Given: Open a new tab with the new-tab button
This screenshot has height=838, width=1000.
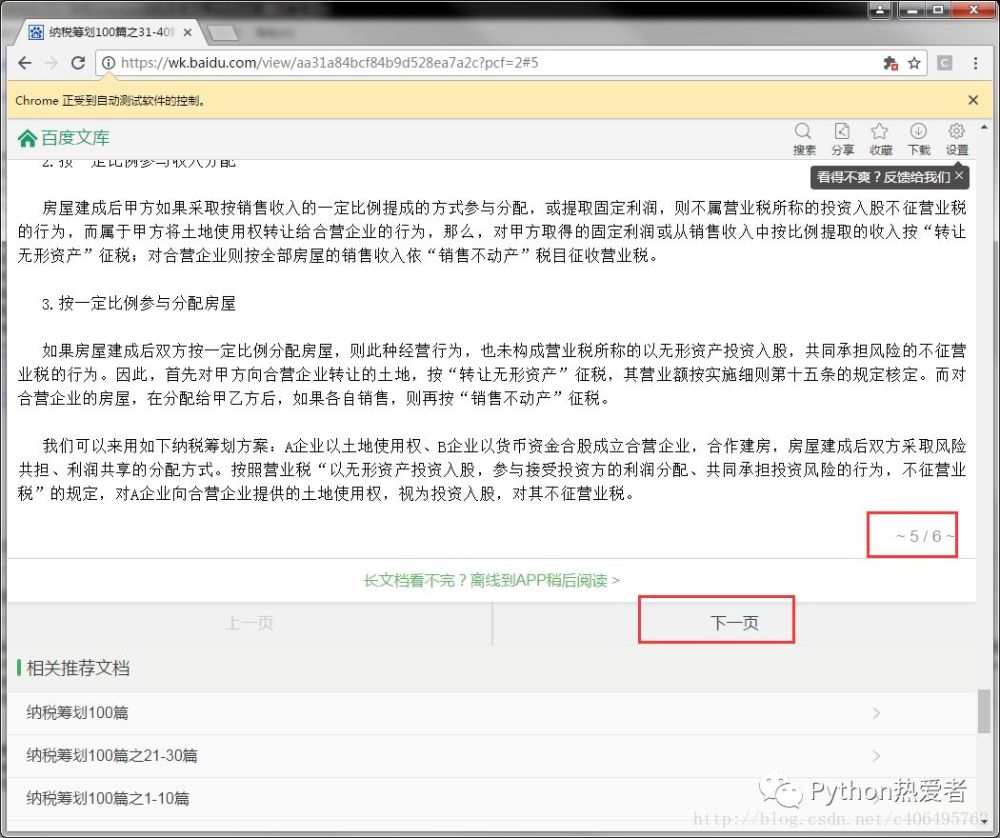Looking at the screenshot, I should tap(222, 32).
